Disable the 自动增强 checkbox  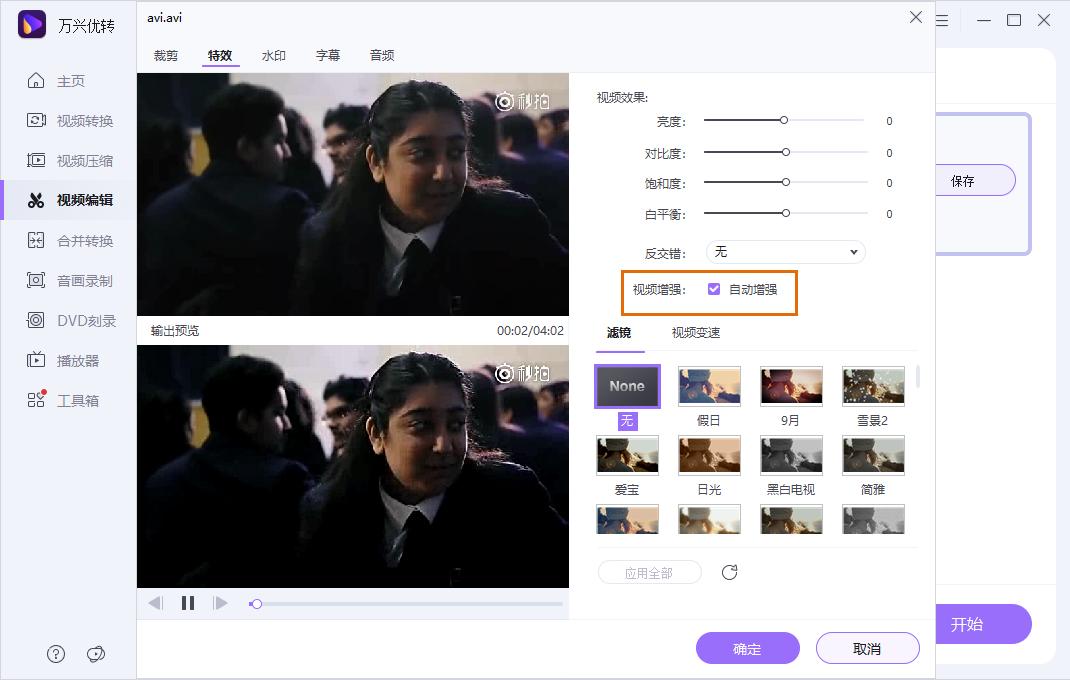point(714,288)
